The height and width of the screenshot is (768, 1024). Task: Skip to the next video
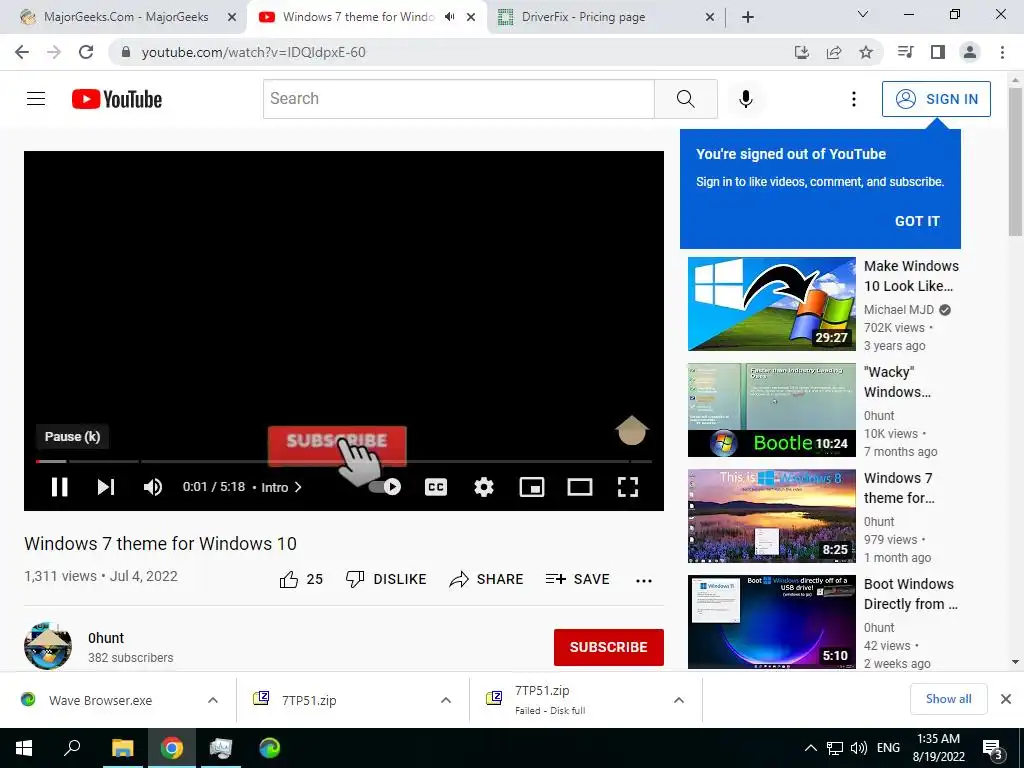tap(106, 487)
